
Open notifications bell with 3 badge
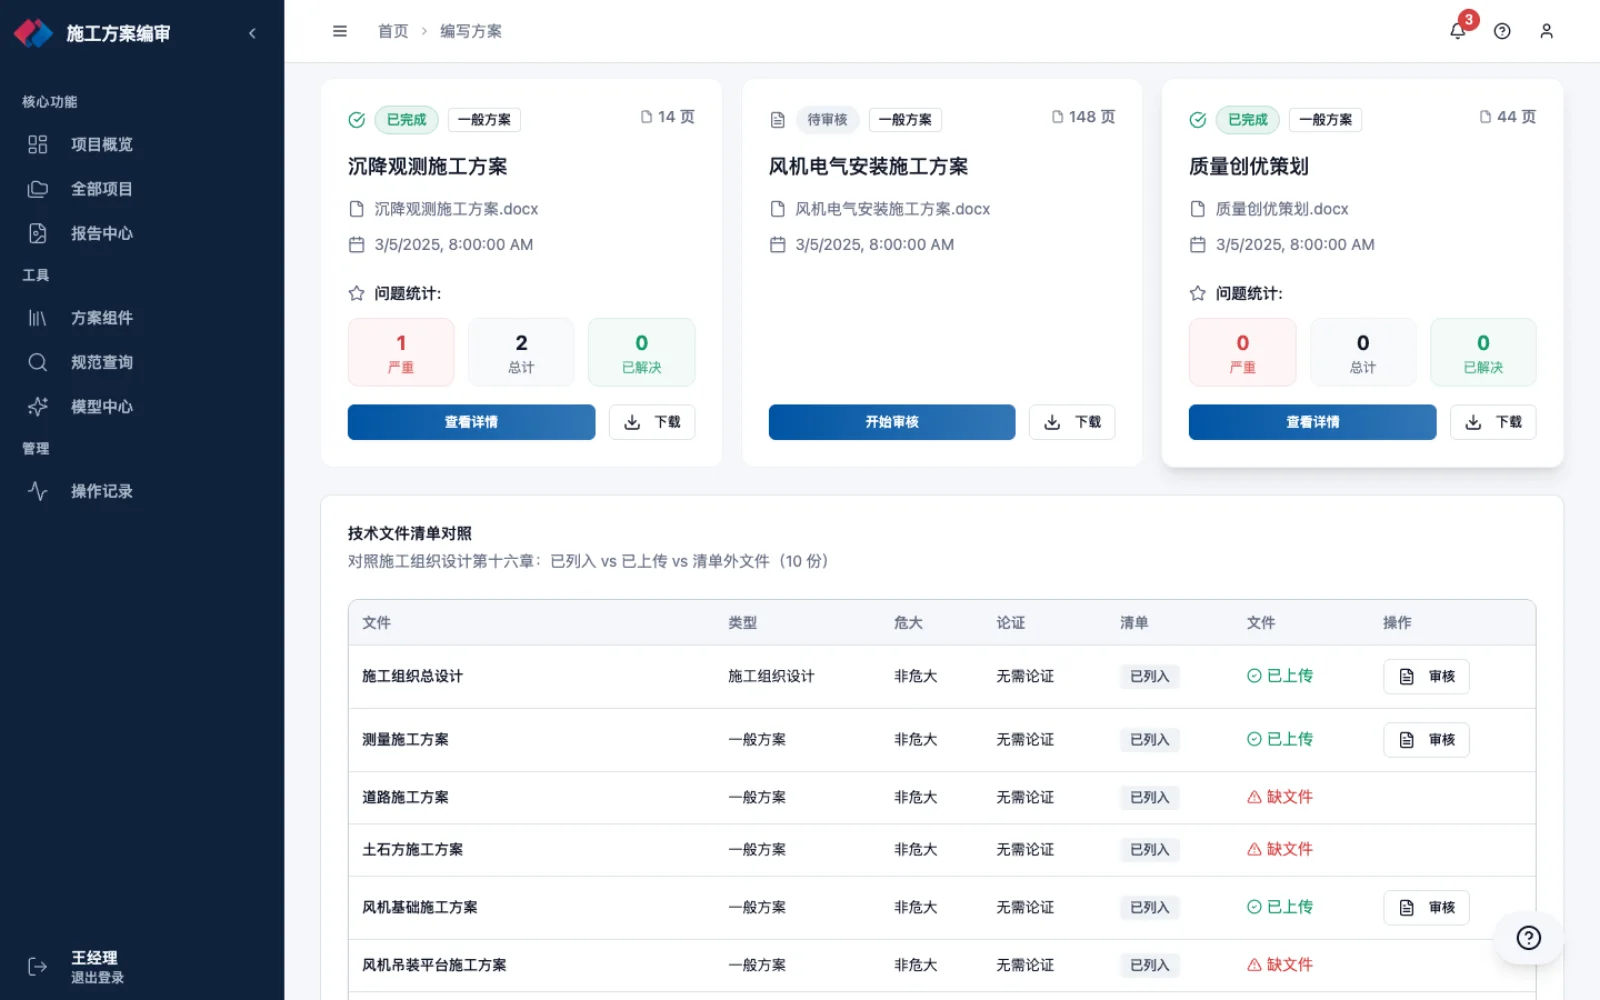pyautogui.click(x=1458, y=31)
